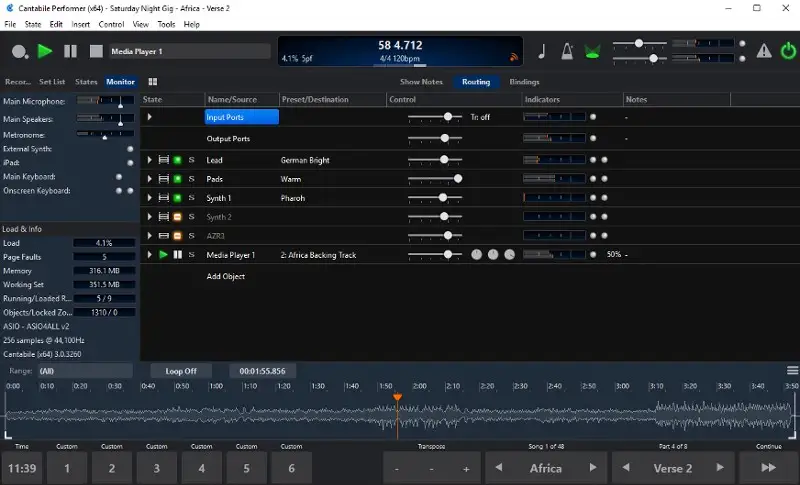Image resolution: width=800 pixels, height=485 pixels.
Task: Click Add Object link
Action: [225, 276]
